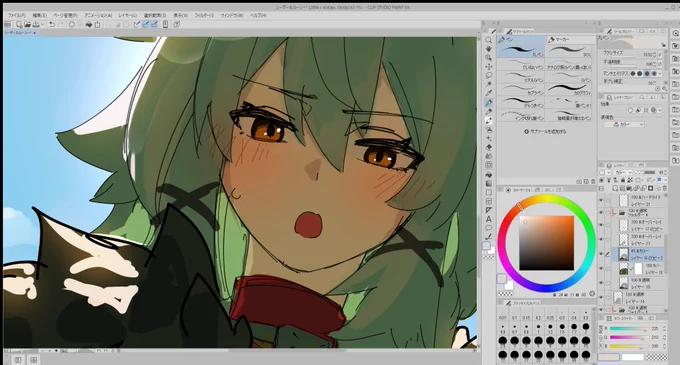Select the Lasso selection tool

point(488,75)
